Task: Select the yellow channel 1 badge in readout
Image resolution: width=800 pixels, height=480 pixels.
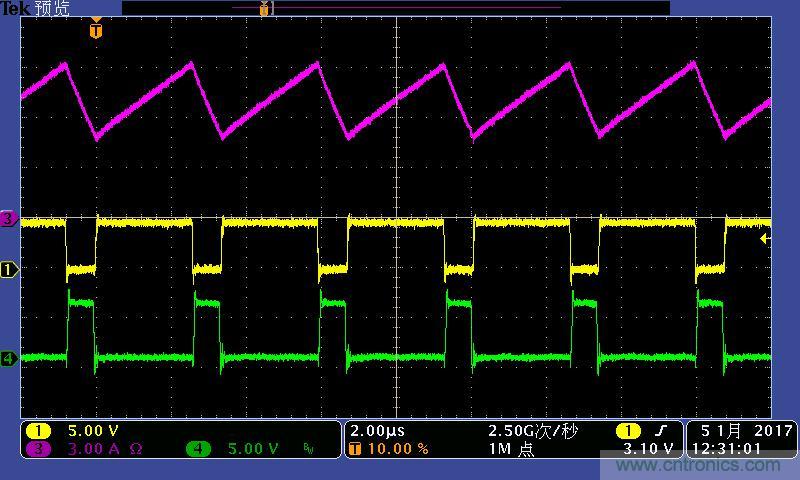Action: coord(38,430)
